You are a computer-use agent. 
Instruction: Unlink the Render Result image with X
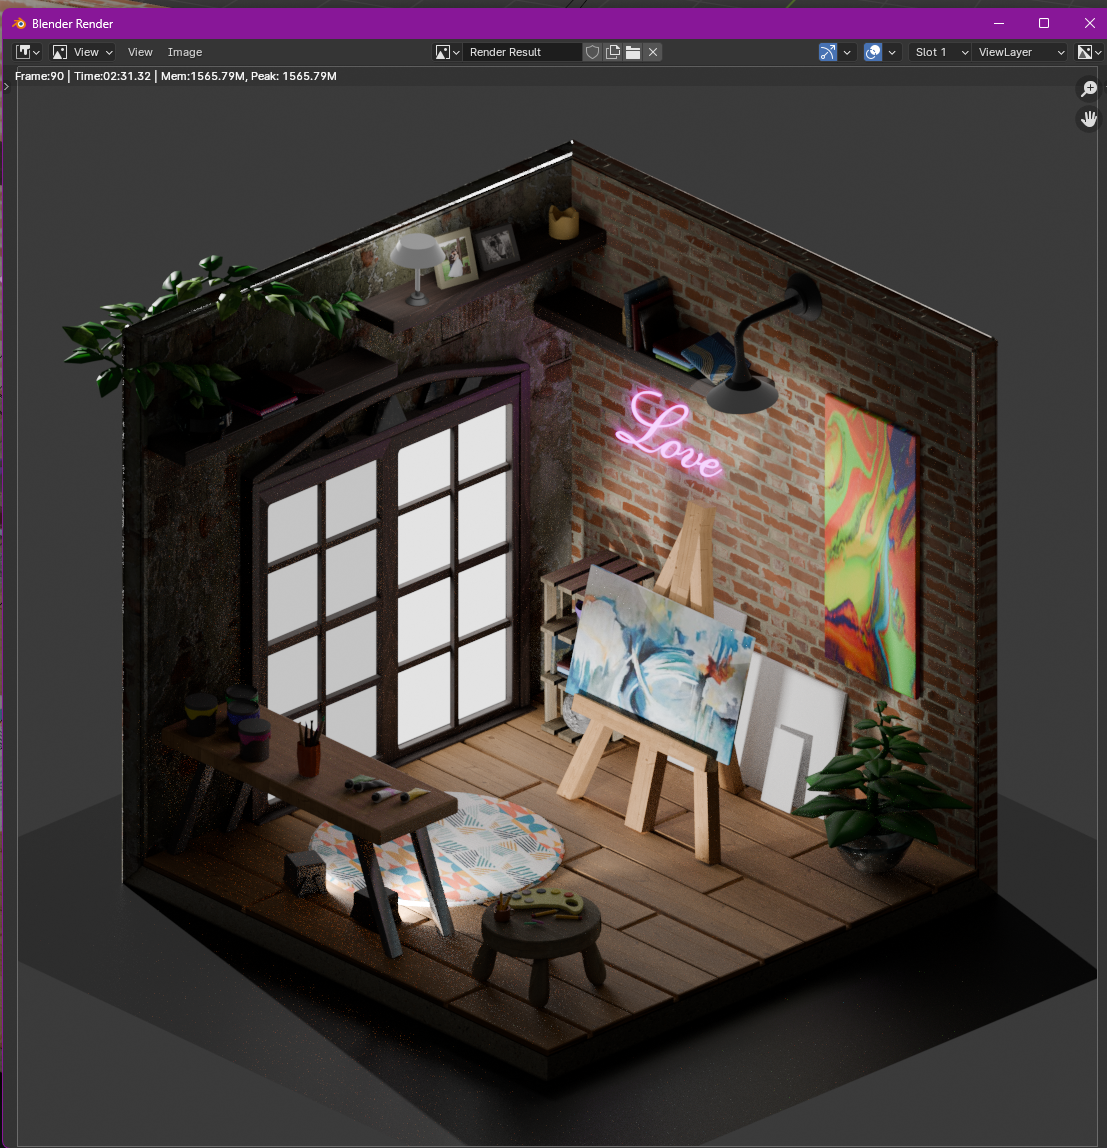point(653,52)
